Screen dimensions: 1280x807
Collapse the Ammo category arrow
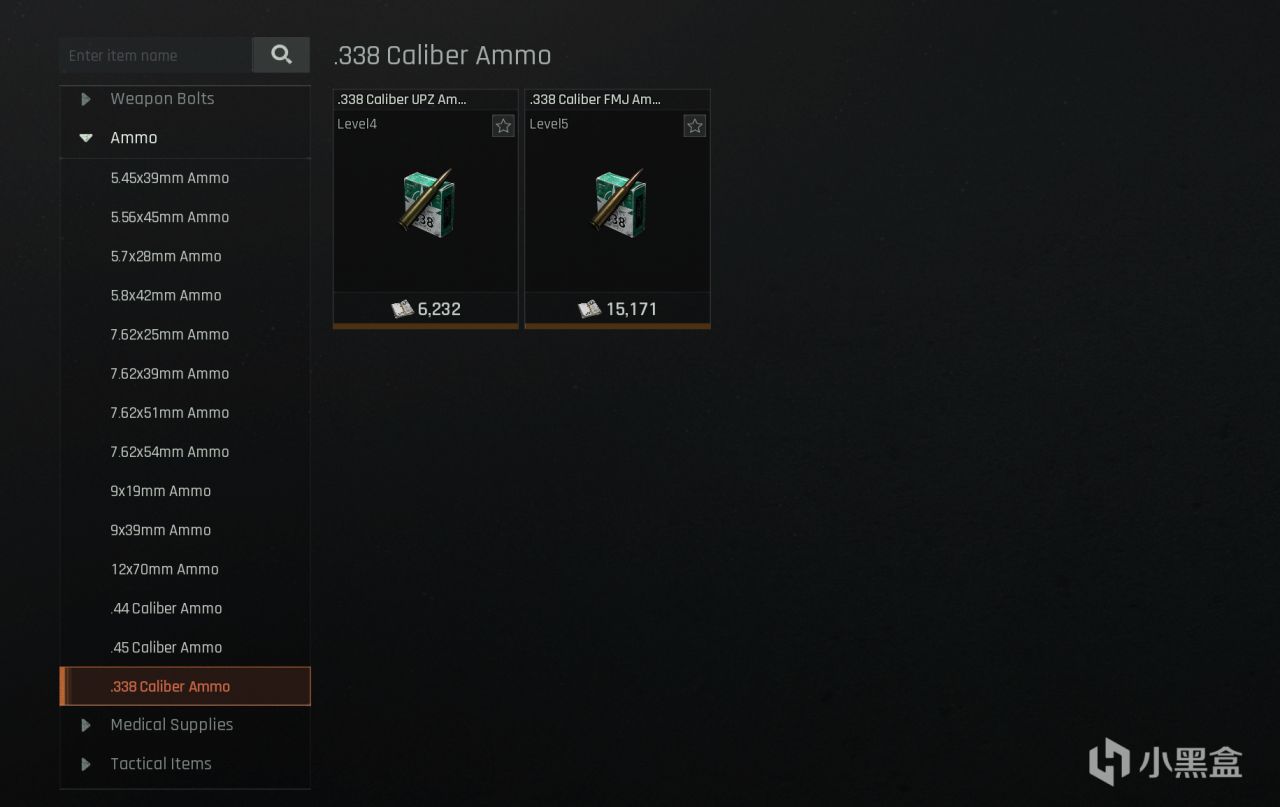tap(86, 138)
